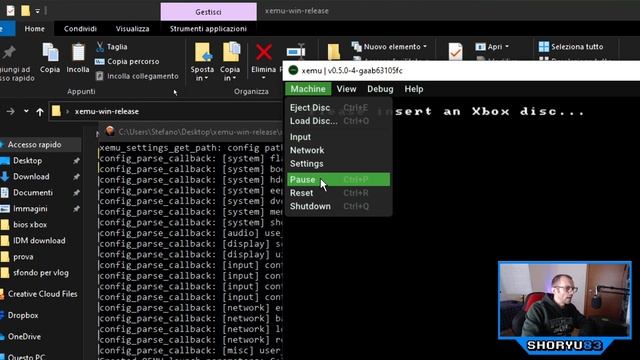Switch to the Visualizza ribbon tab
Viewport: 640px width, 360px height.
pyautogui.click(x=132, y=29)
